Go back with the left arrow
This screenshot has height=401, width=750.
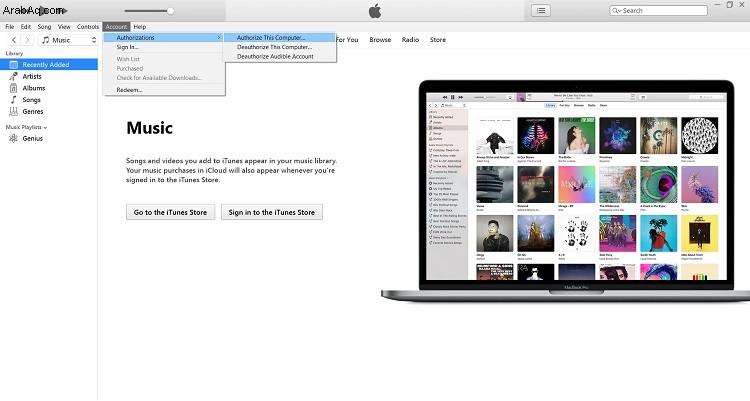tap(14, 40)
